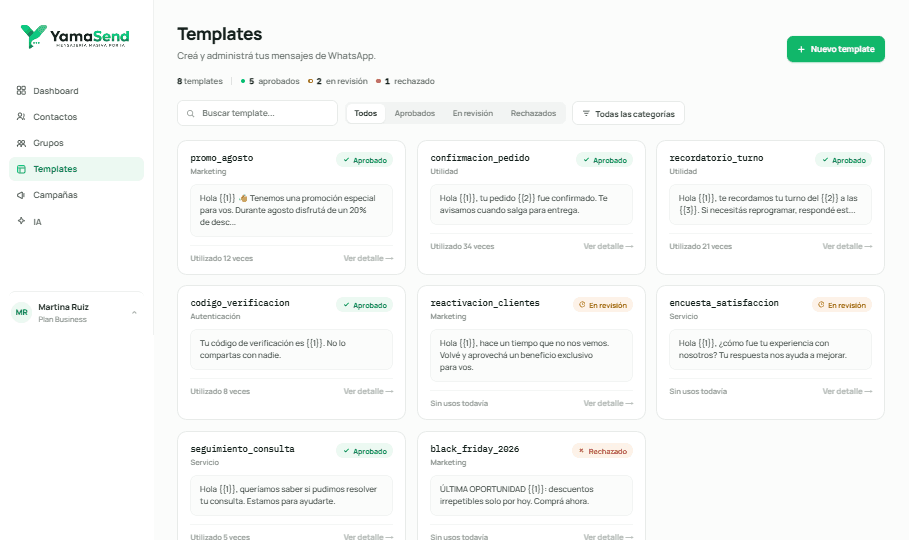Click the MR user avatar
Viewport: 909px width, 540px height.
tap(21, 312)
